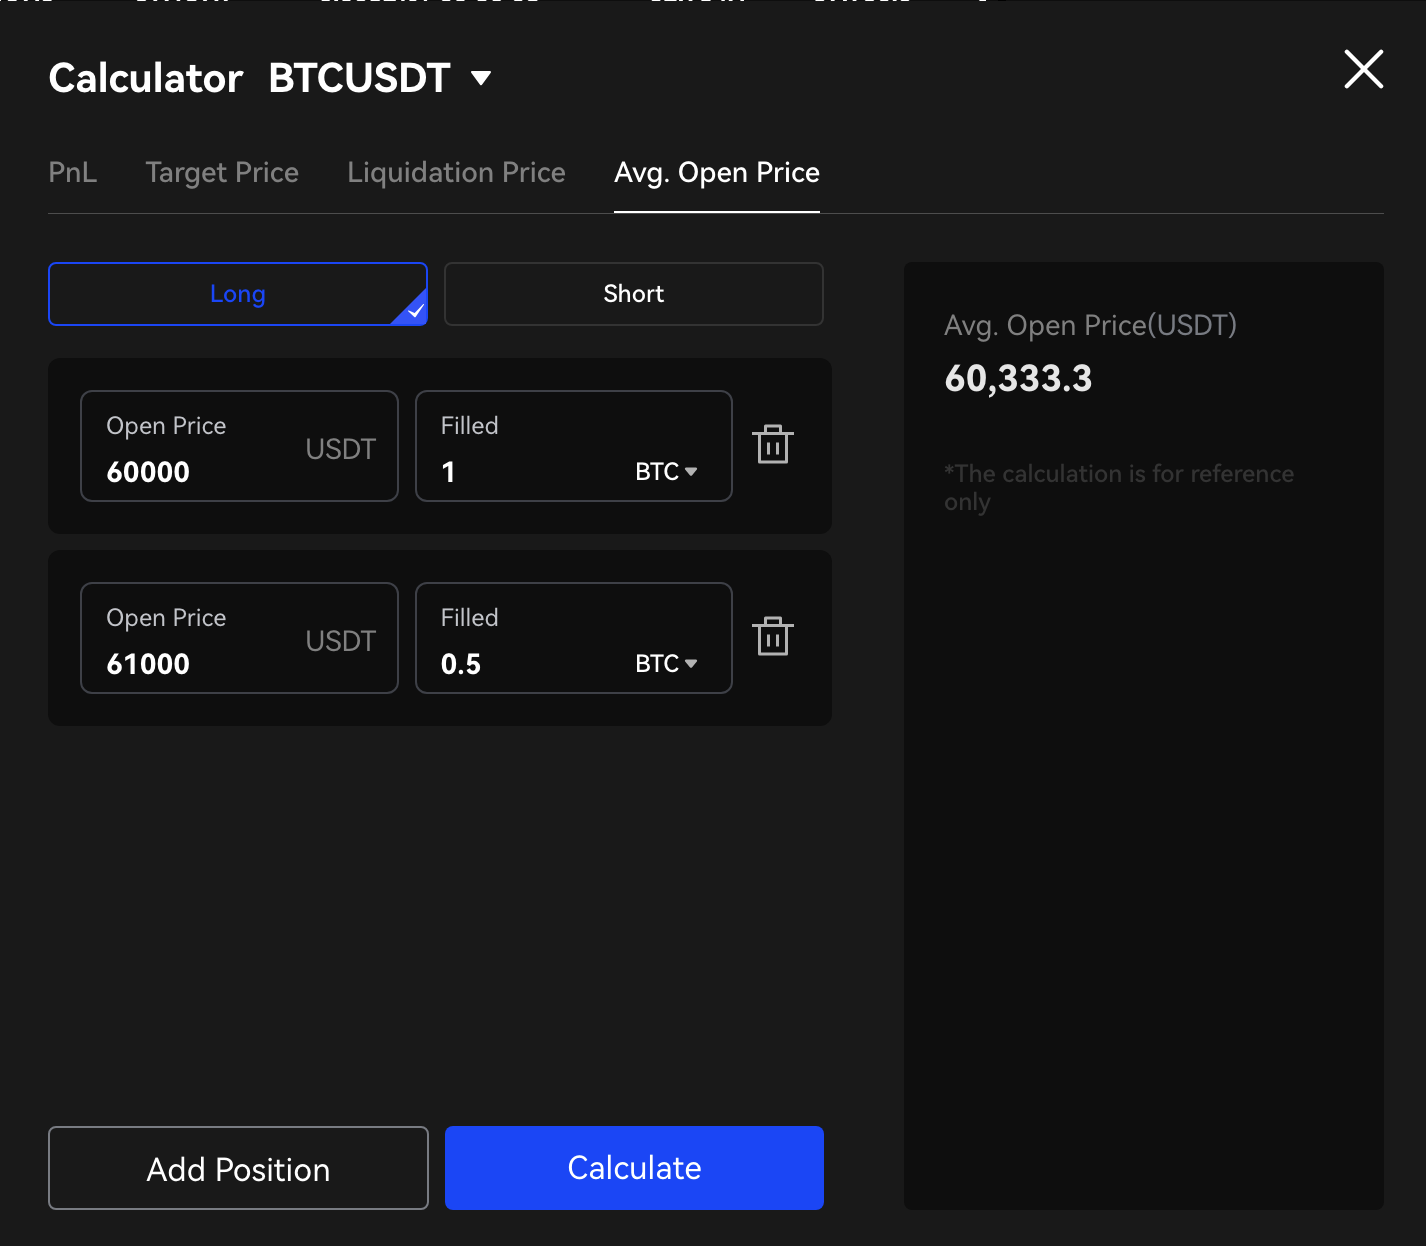This screenshot has width=1426, height=1246.
Task: Delete the 60000 open price position row
Action: click(x=773, y=445)
